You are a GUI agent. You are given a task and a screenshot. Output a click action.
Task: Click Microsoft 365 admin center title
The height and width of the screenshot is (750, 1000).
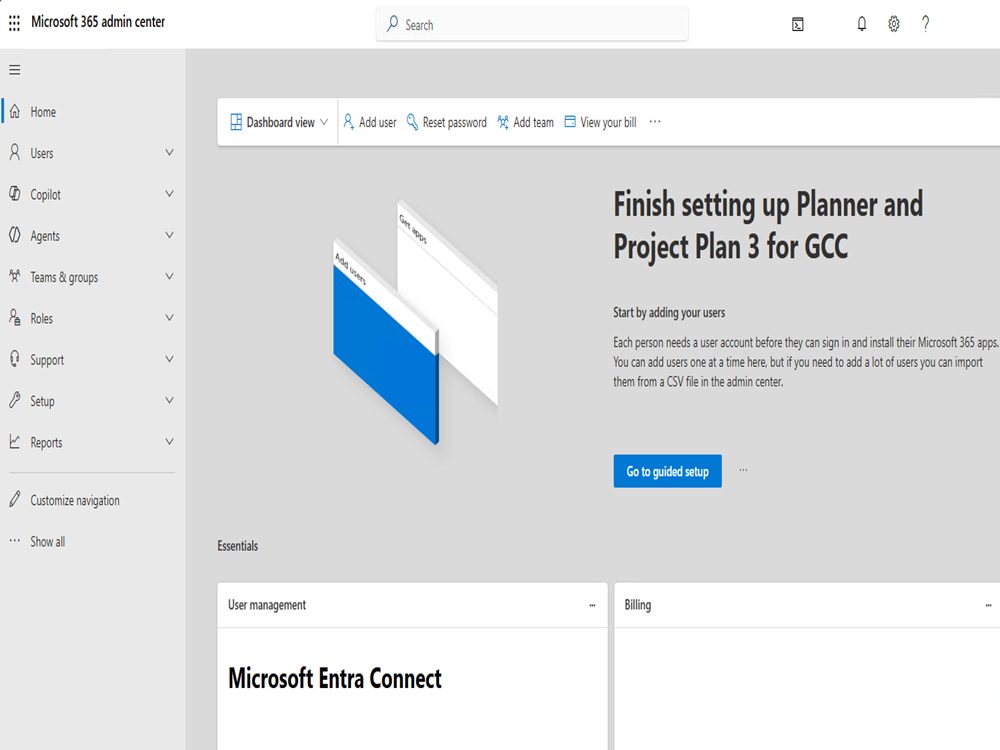(x=98, y=22)
